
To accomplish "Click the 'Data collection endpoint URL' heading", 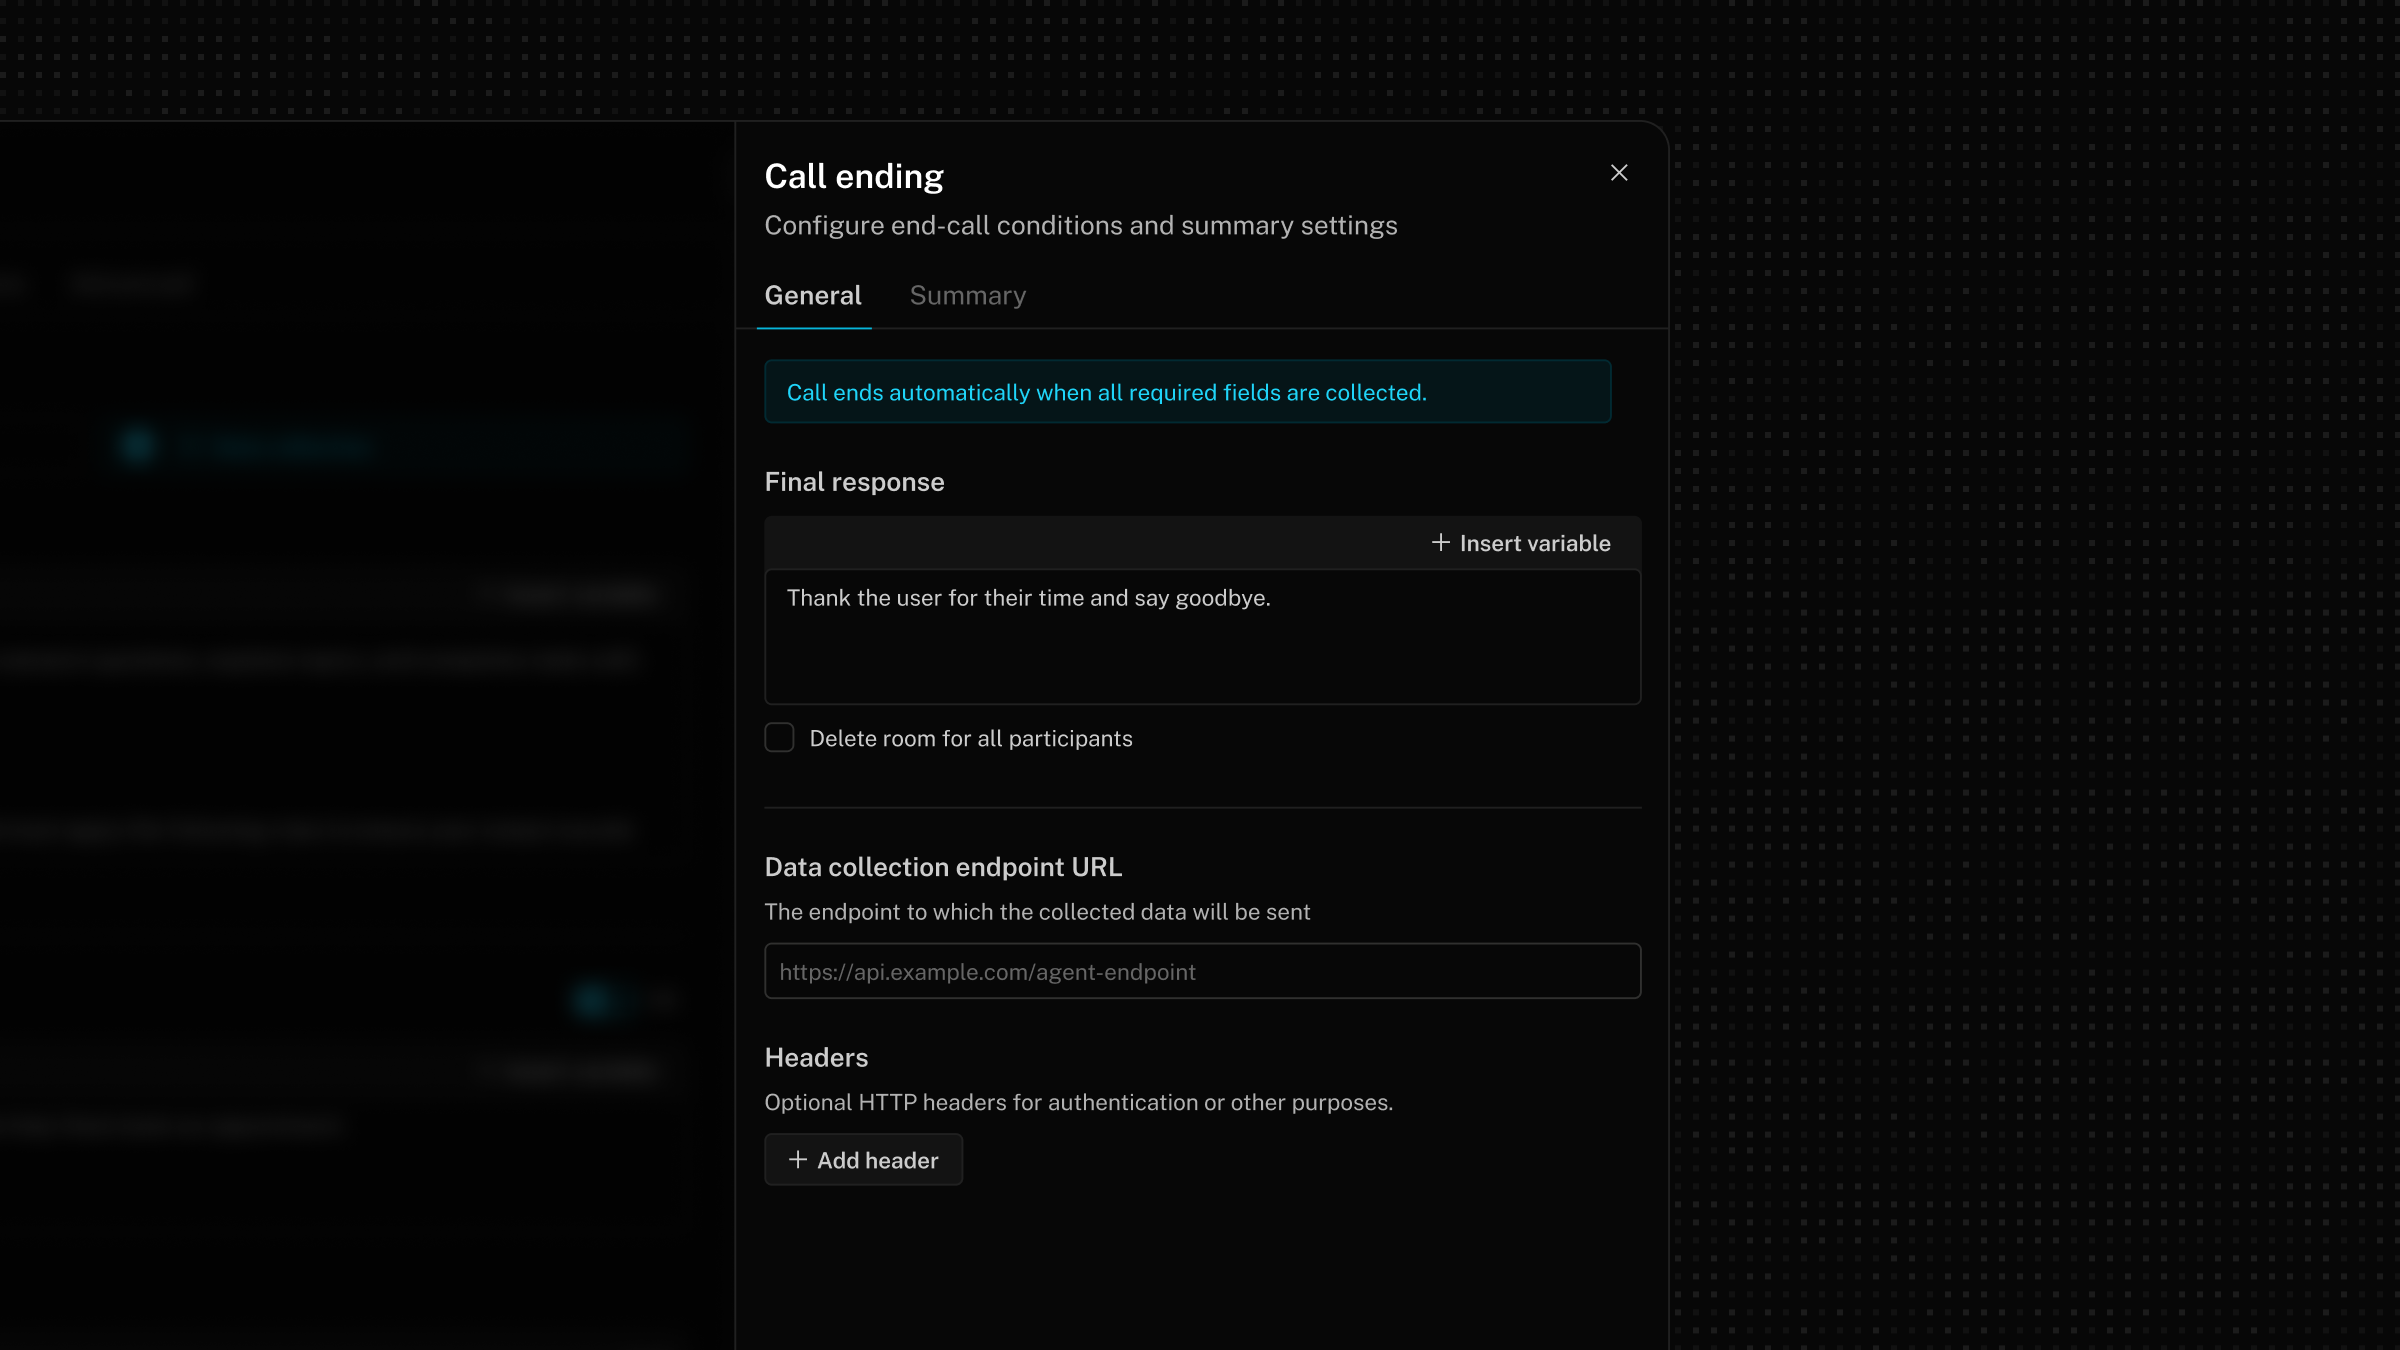I will (943, 867).
